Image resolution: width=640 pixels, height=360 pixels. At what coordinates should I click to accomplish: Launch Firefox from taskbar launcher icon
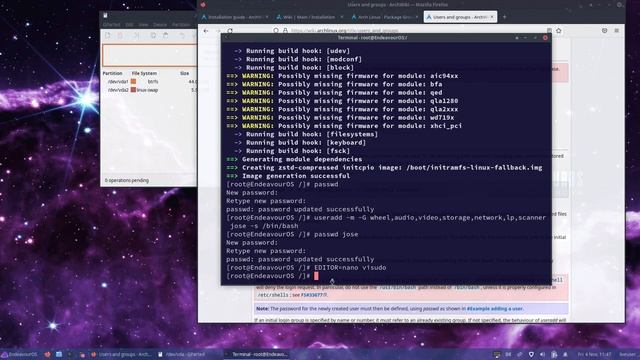pos(47,354)
